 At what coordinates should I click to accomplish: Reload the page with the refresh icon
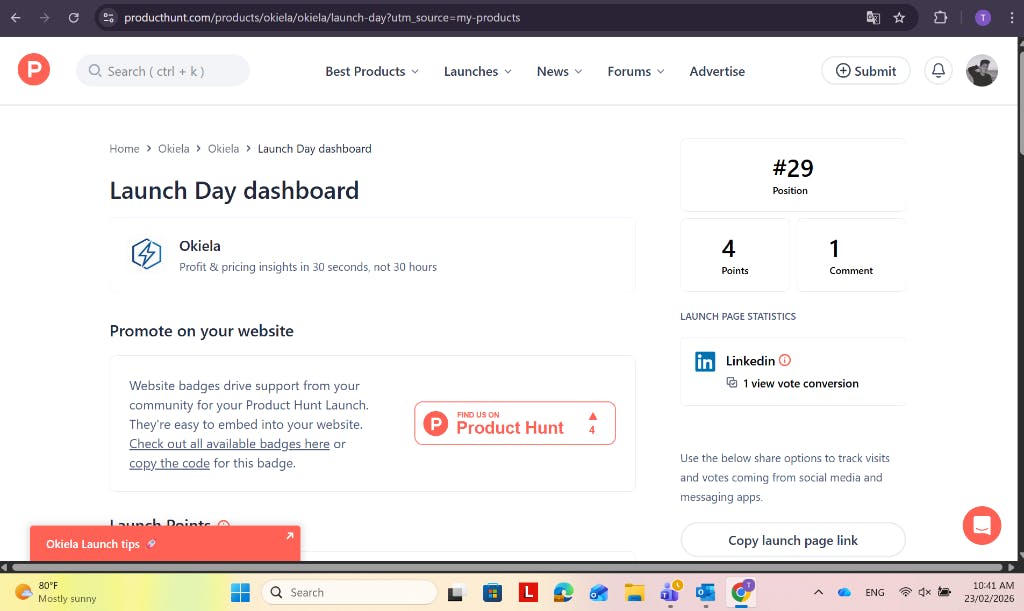coord(74,18)
